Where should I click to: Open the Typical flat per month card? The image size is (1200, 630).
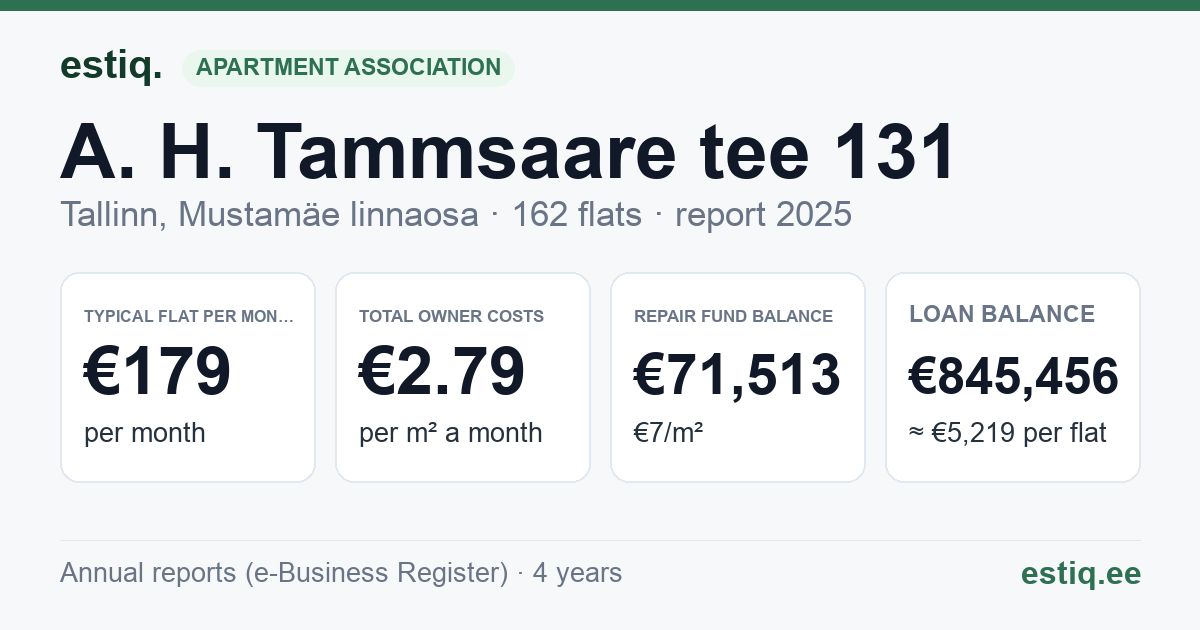[188, 377]
